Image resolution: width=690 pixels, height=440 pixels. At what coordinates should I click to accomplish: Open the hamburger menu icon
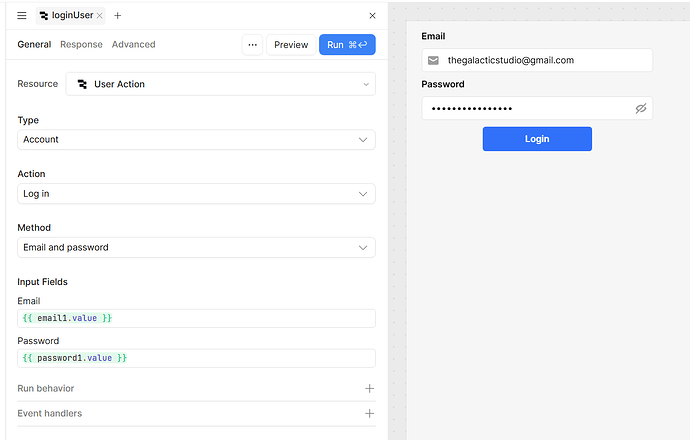22,16
